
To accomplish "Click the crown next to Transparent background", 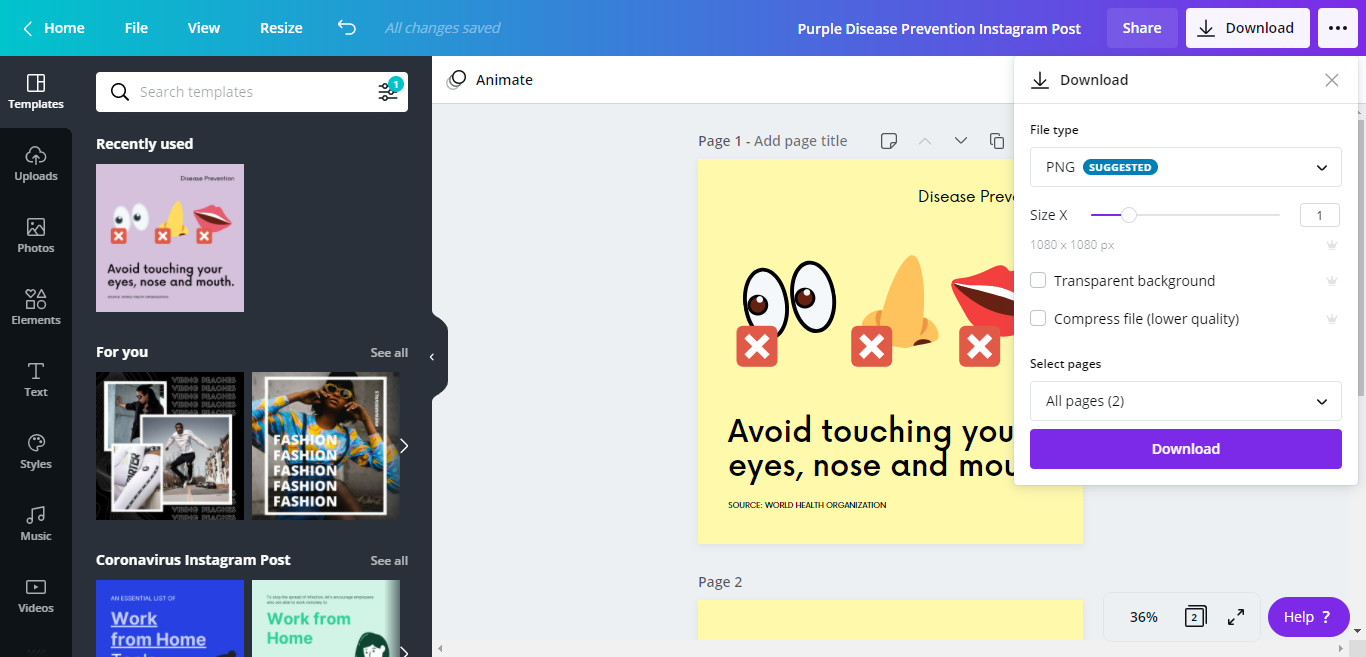I will click(1331, 281).
